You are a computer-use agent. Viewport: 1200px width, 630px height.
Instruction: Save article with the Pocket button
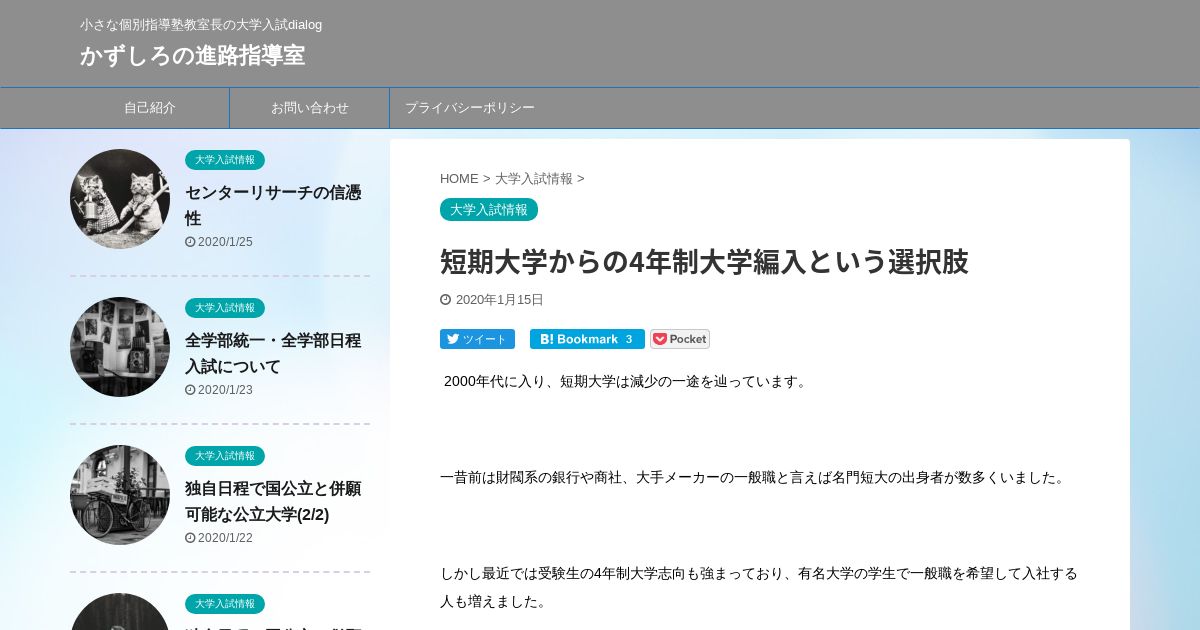[680, 339]
